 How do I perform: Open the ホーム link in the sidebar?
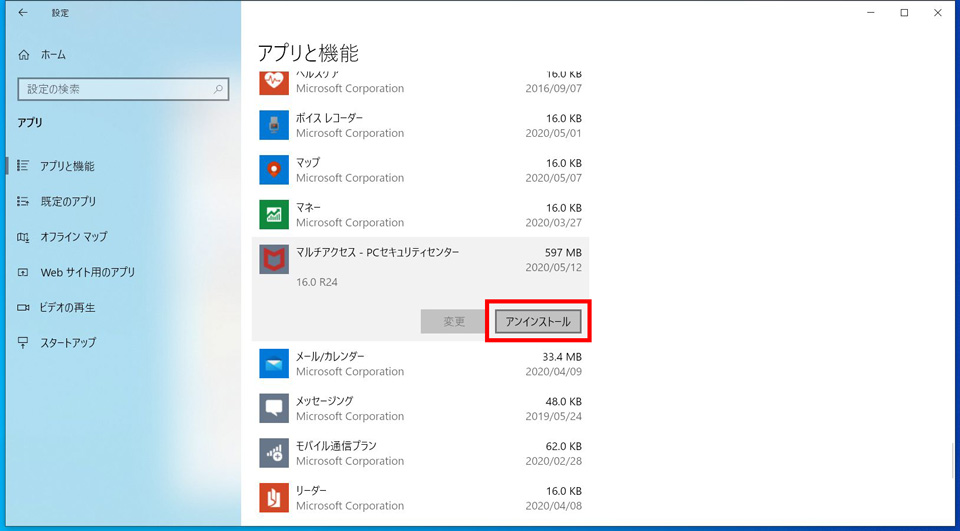click(x=53, y=55)
